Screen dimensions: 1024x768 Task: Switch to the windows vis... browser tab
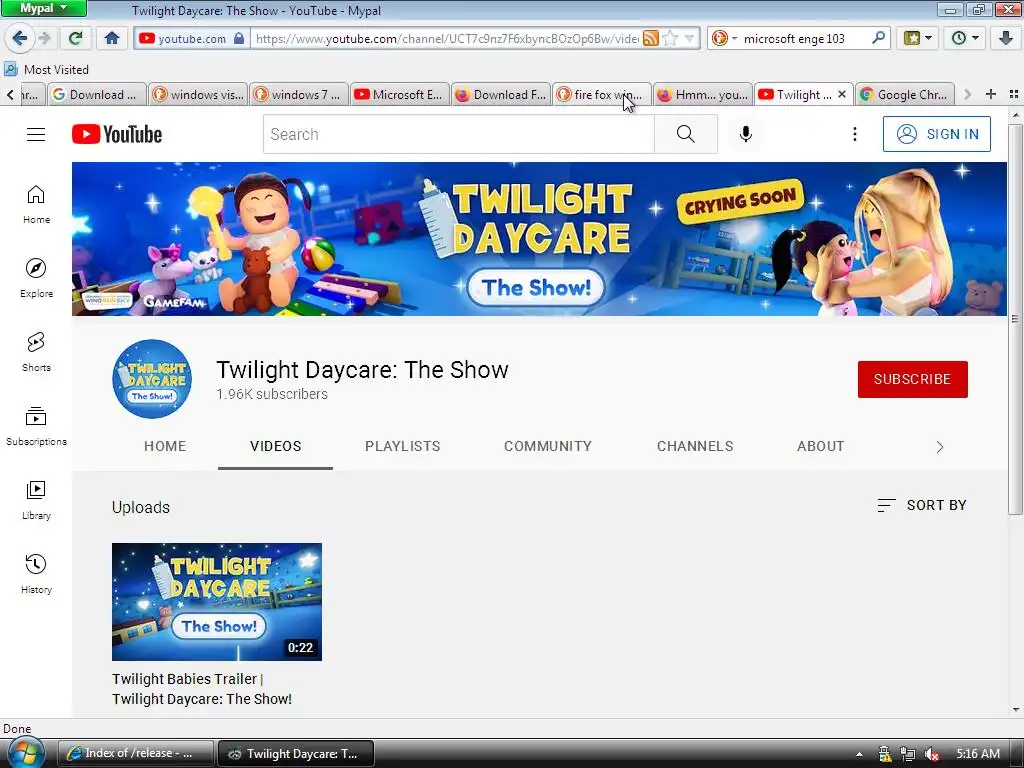198,95
